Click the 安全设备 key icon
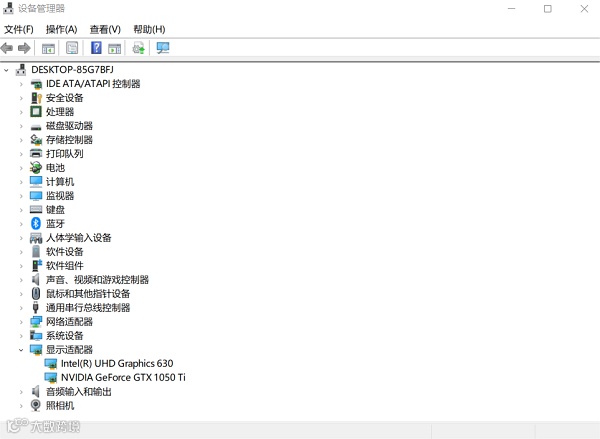 36,98
